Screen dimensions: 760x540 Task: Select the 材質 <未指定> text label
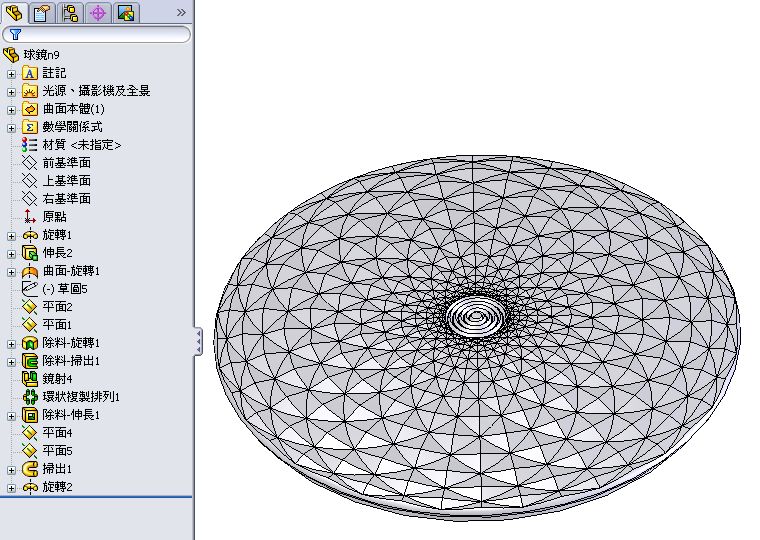pyautogui.click(x=81, y=145)
